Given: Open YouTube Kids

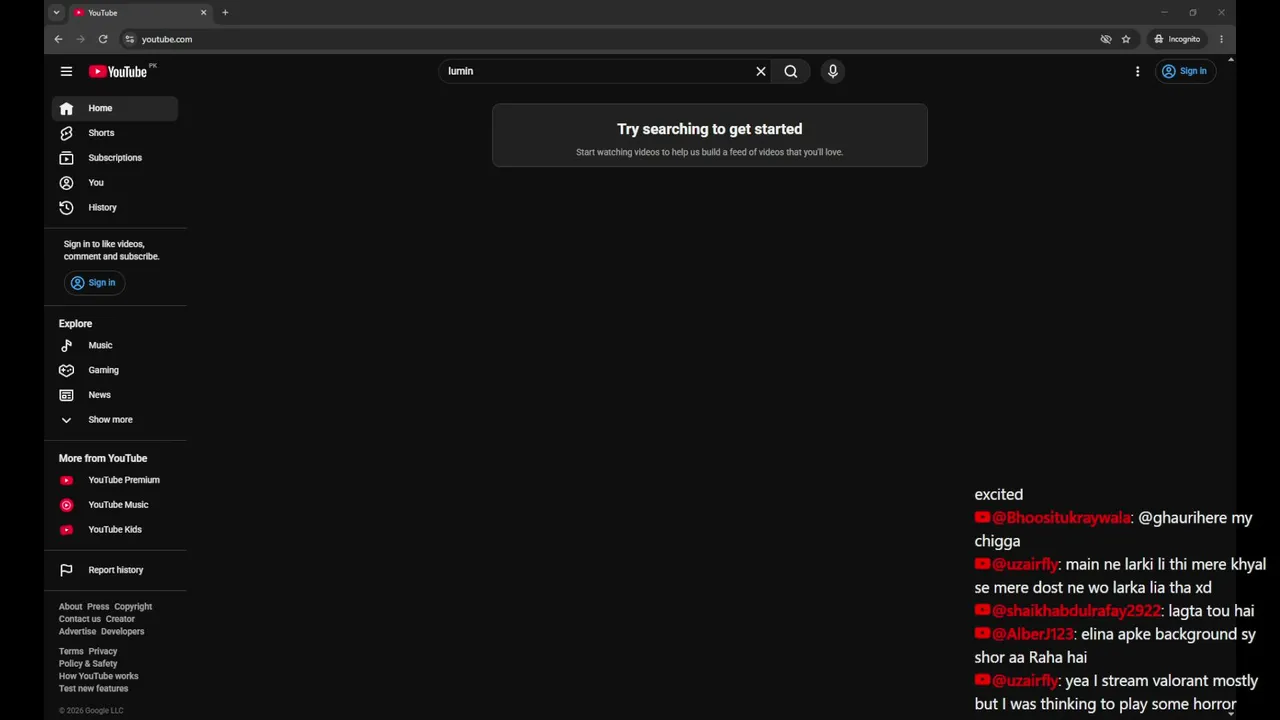Looking at the screenshot, I should click(x=115, y=530).
